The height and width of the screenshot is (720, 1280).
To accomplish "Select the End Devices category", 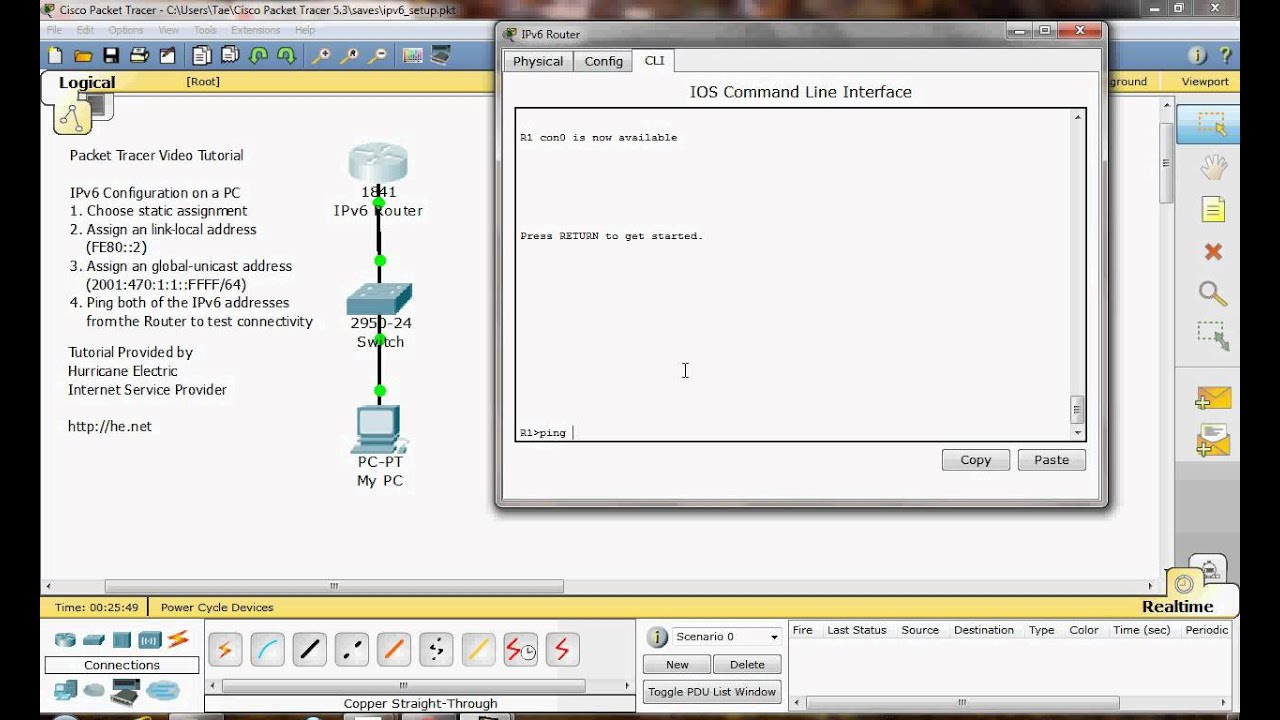I will [x=66, y=690].
